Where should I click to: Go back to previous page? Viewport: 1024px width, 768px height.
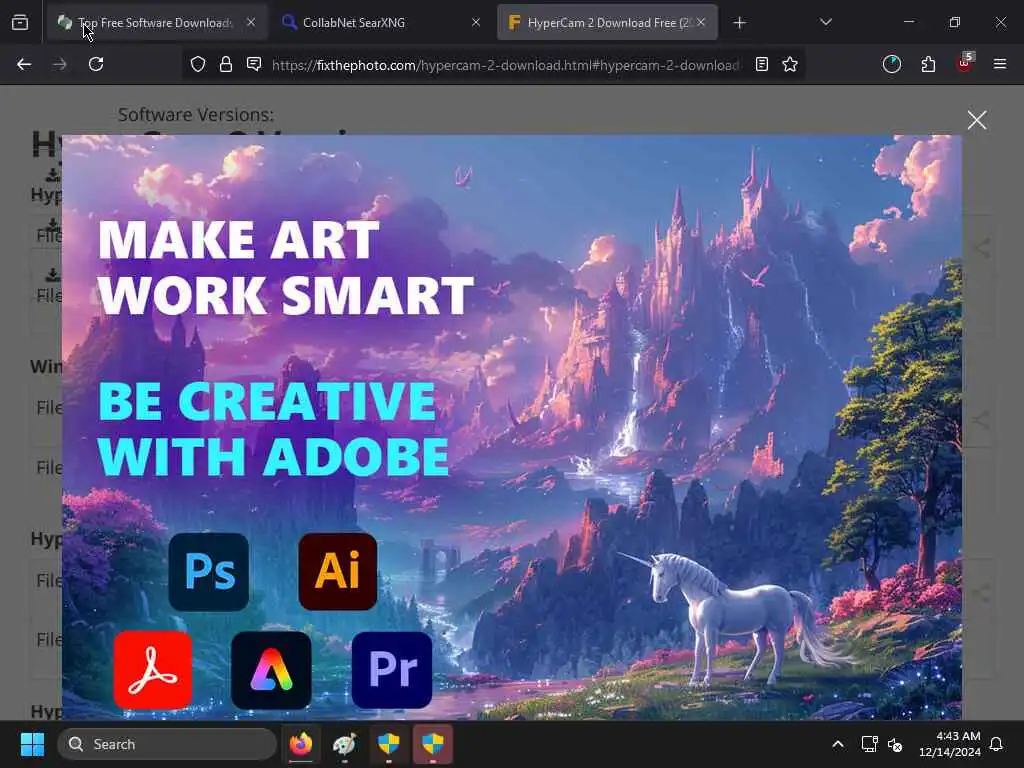24,64
